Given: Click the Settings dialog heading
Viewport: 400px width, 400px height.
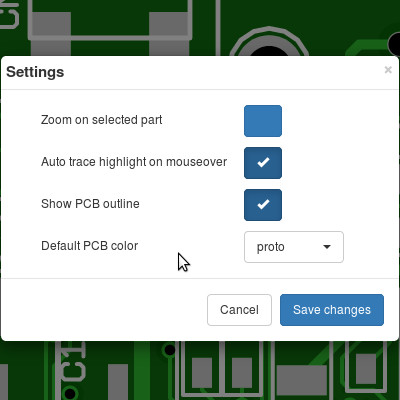Looking at the screenshot, I should click(35, 72).
